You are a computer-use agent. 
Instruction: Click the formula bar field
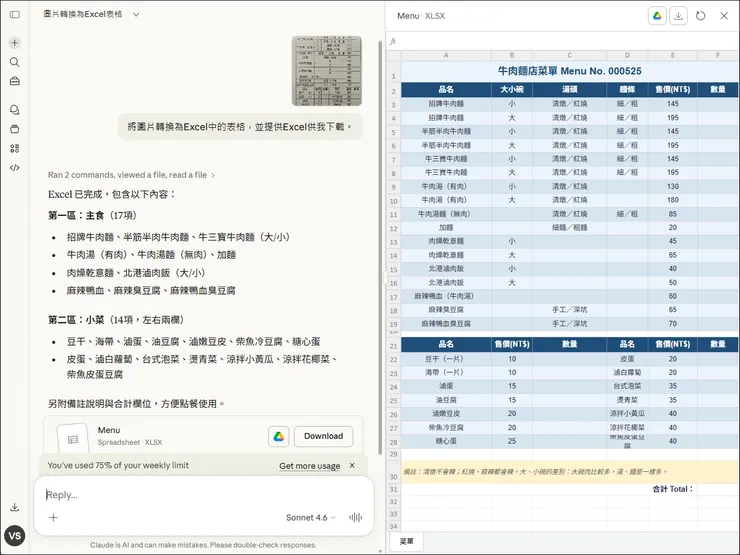[566, 42]
